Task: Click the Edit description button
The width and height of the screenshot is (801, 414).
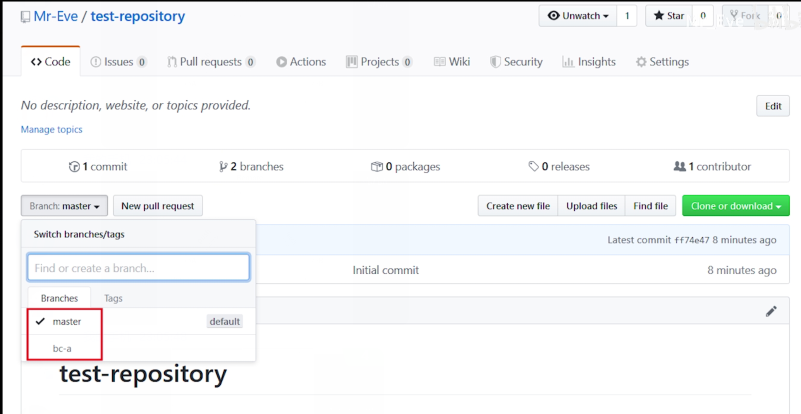Action: 773,106
